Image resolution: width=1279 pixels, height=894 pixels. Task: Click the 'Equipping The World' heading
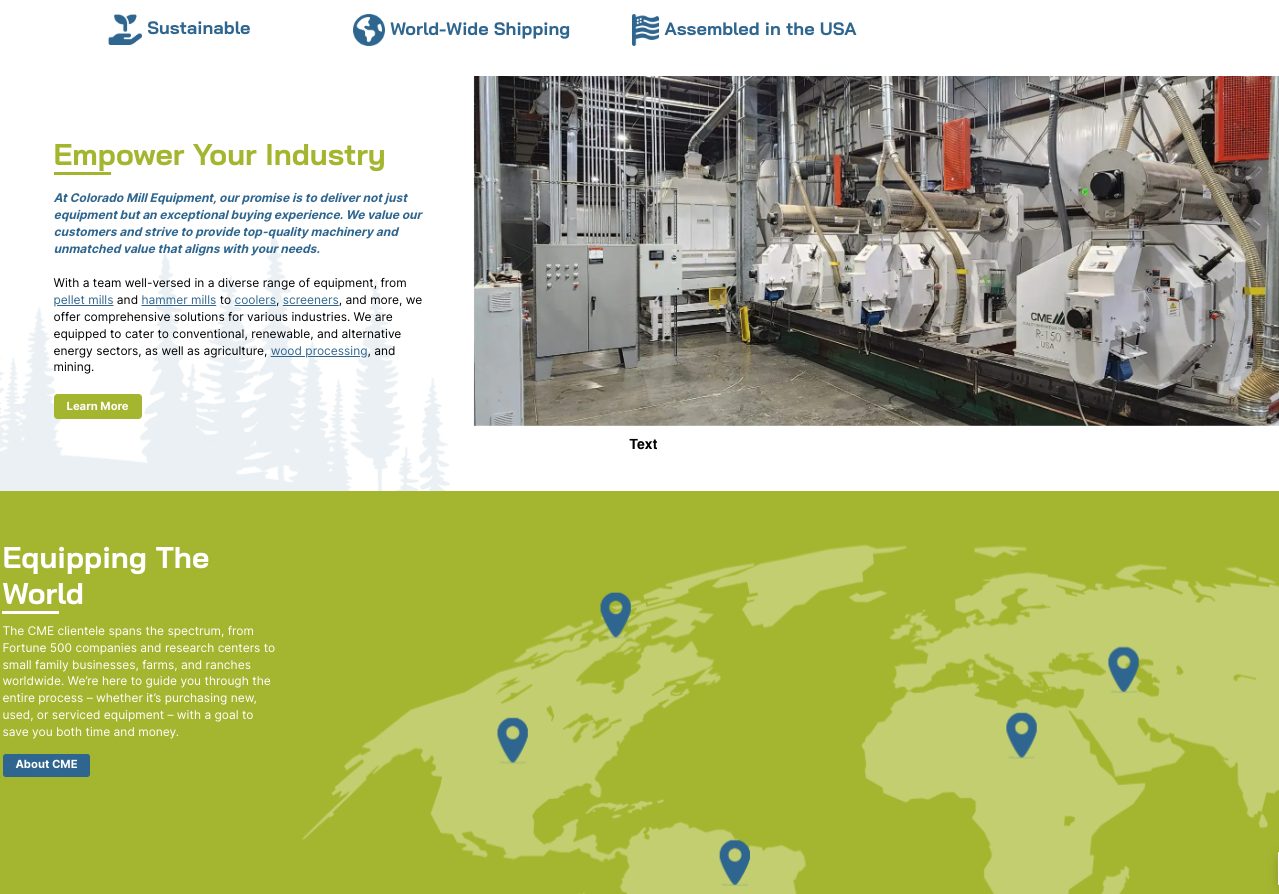tap(105, 575)
